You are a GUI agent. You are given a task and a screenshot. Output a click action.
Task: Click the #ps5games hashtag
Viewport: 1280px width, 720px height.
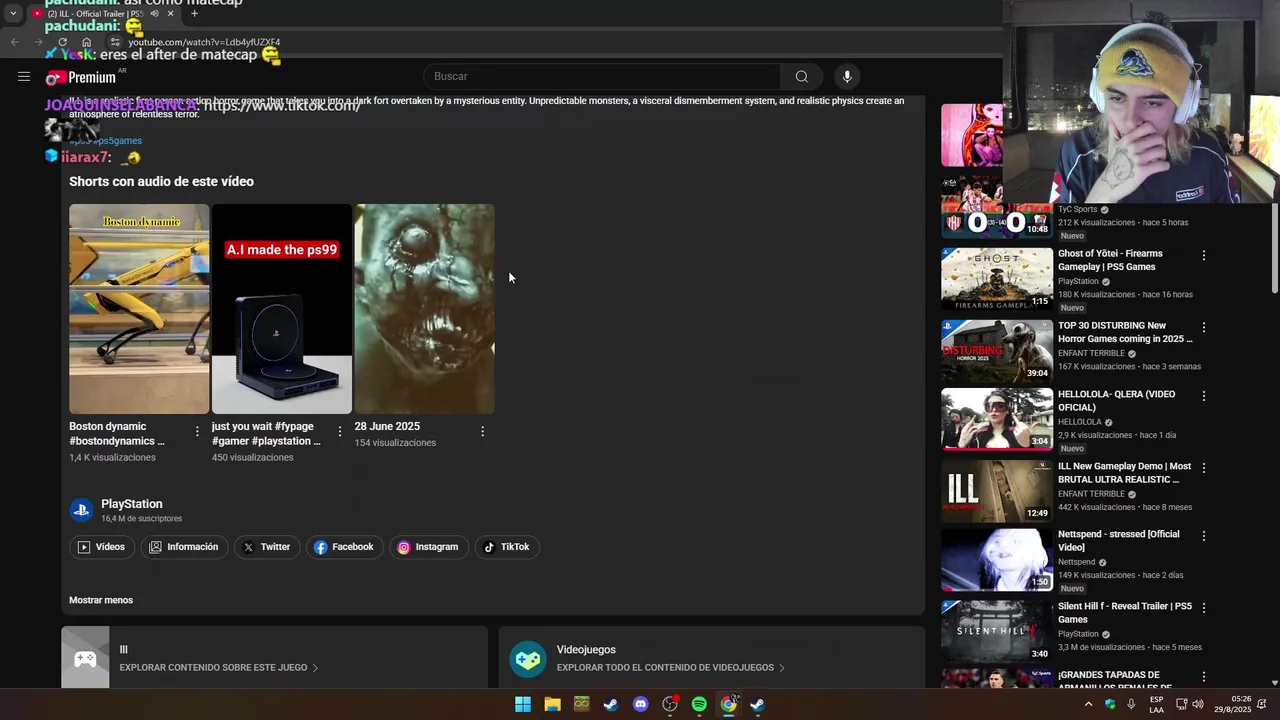pos(118,141)
